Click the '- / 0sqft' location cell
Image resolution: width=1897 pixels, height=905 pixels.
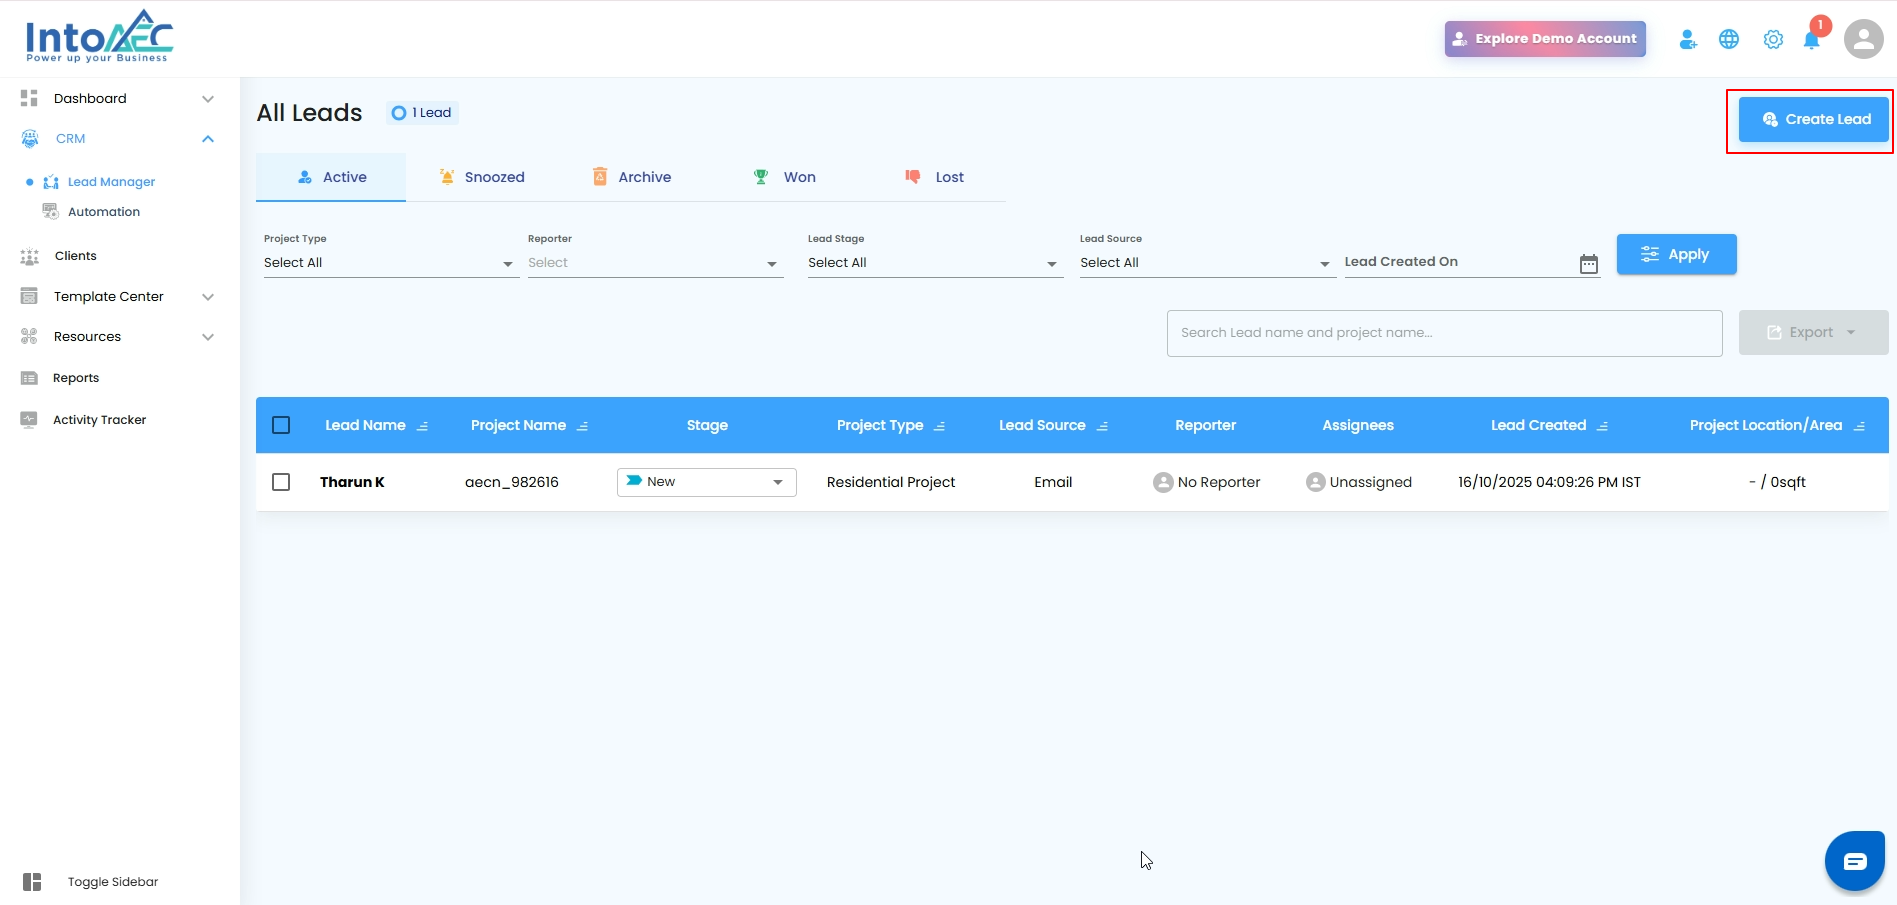tap(1777, 482)
